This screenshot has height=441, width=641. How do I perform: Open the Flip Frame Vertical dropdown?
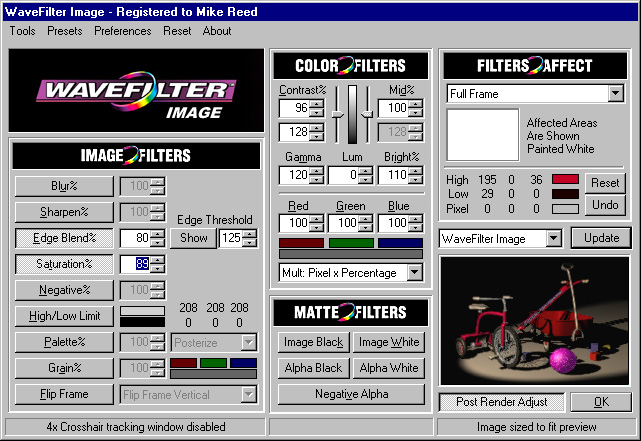[x=249, y=395]
